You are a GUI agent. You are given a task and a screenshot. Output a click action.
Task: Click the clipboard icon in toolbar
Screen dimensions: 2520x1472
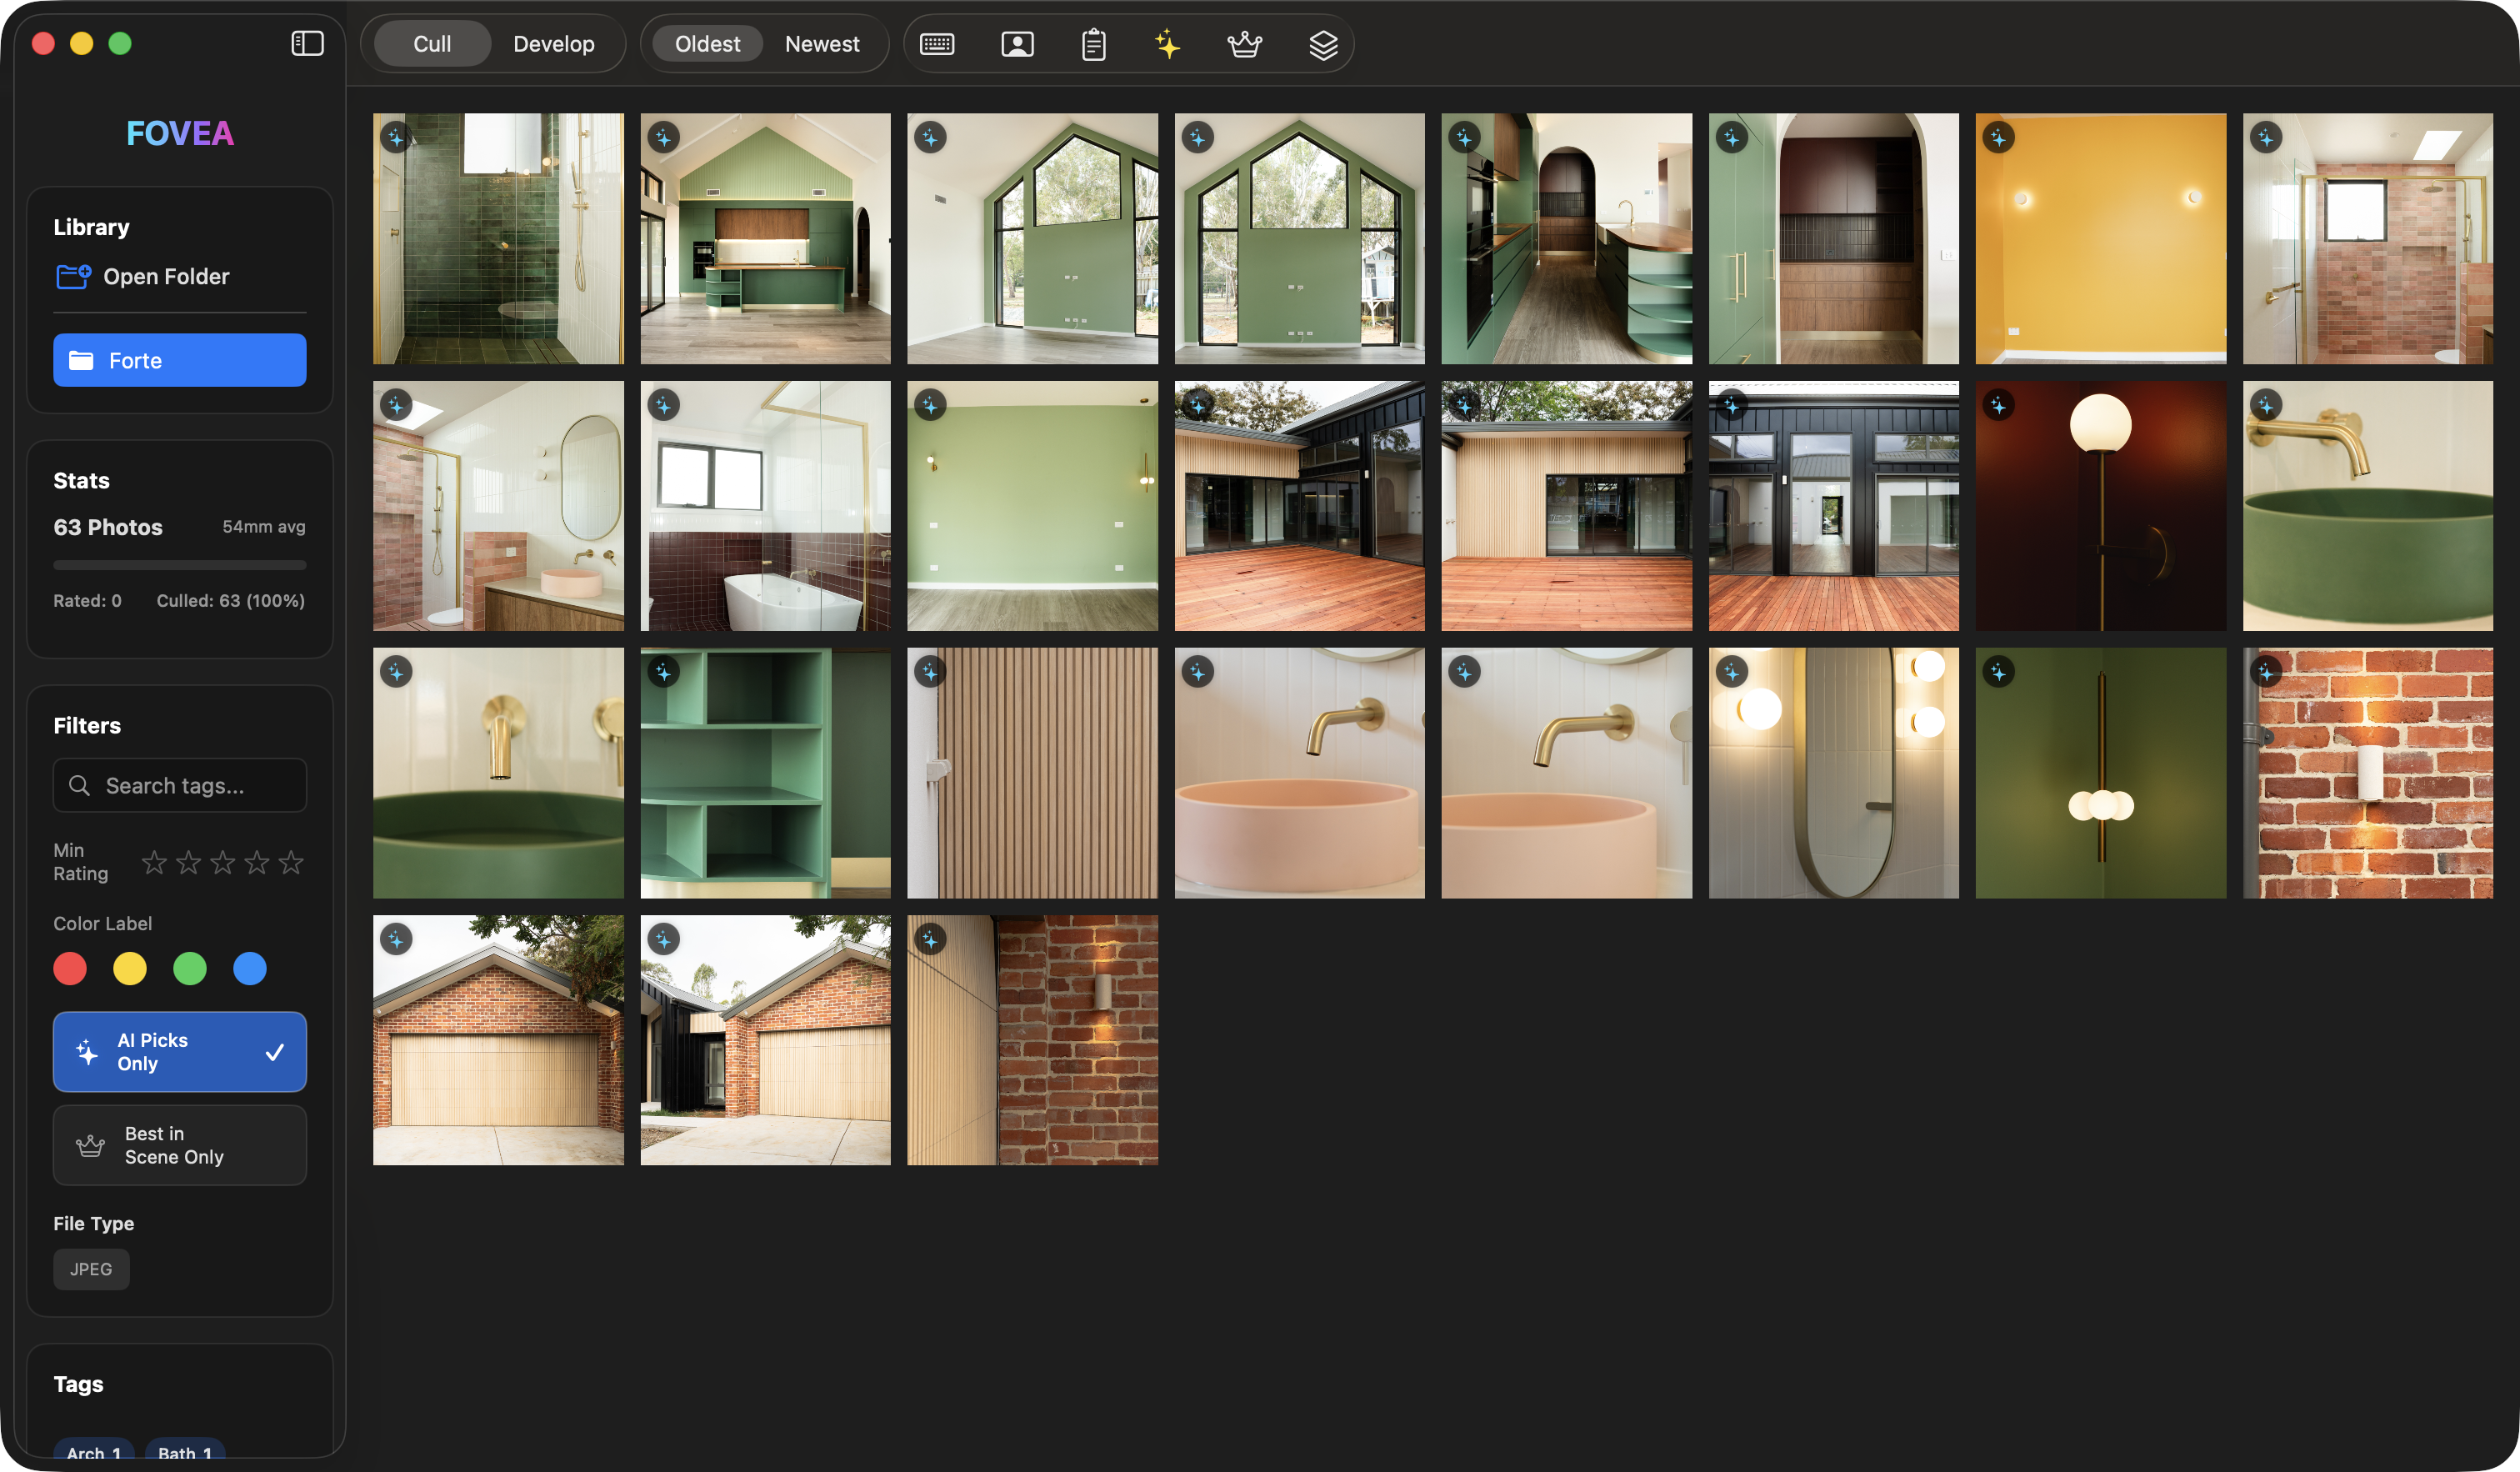tap(1093, 44)
